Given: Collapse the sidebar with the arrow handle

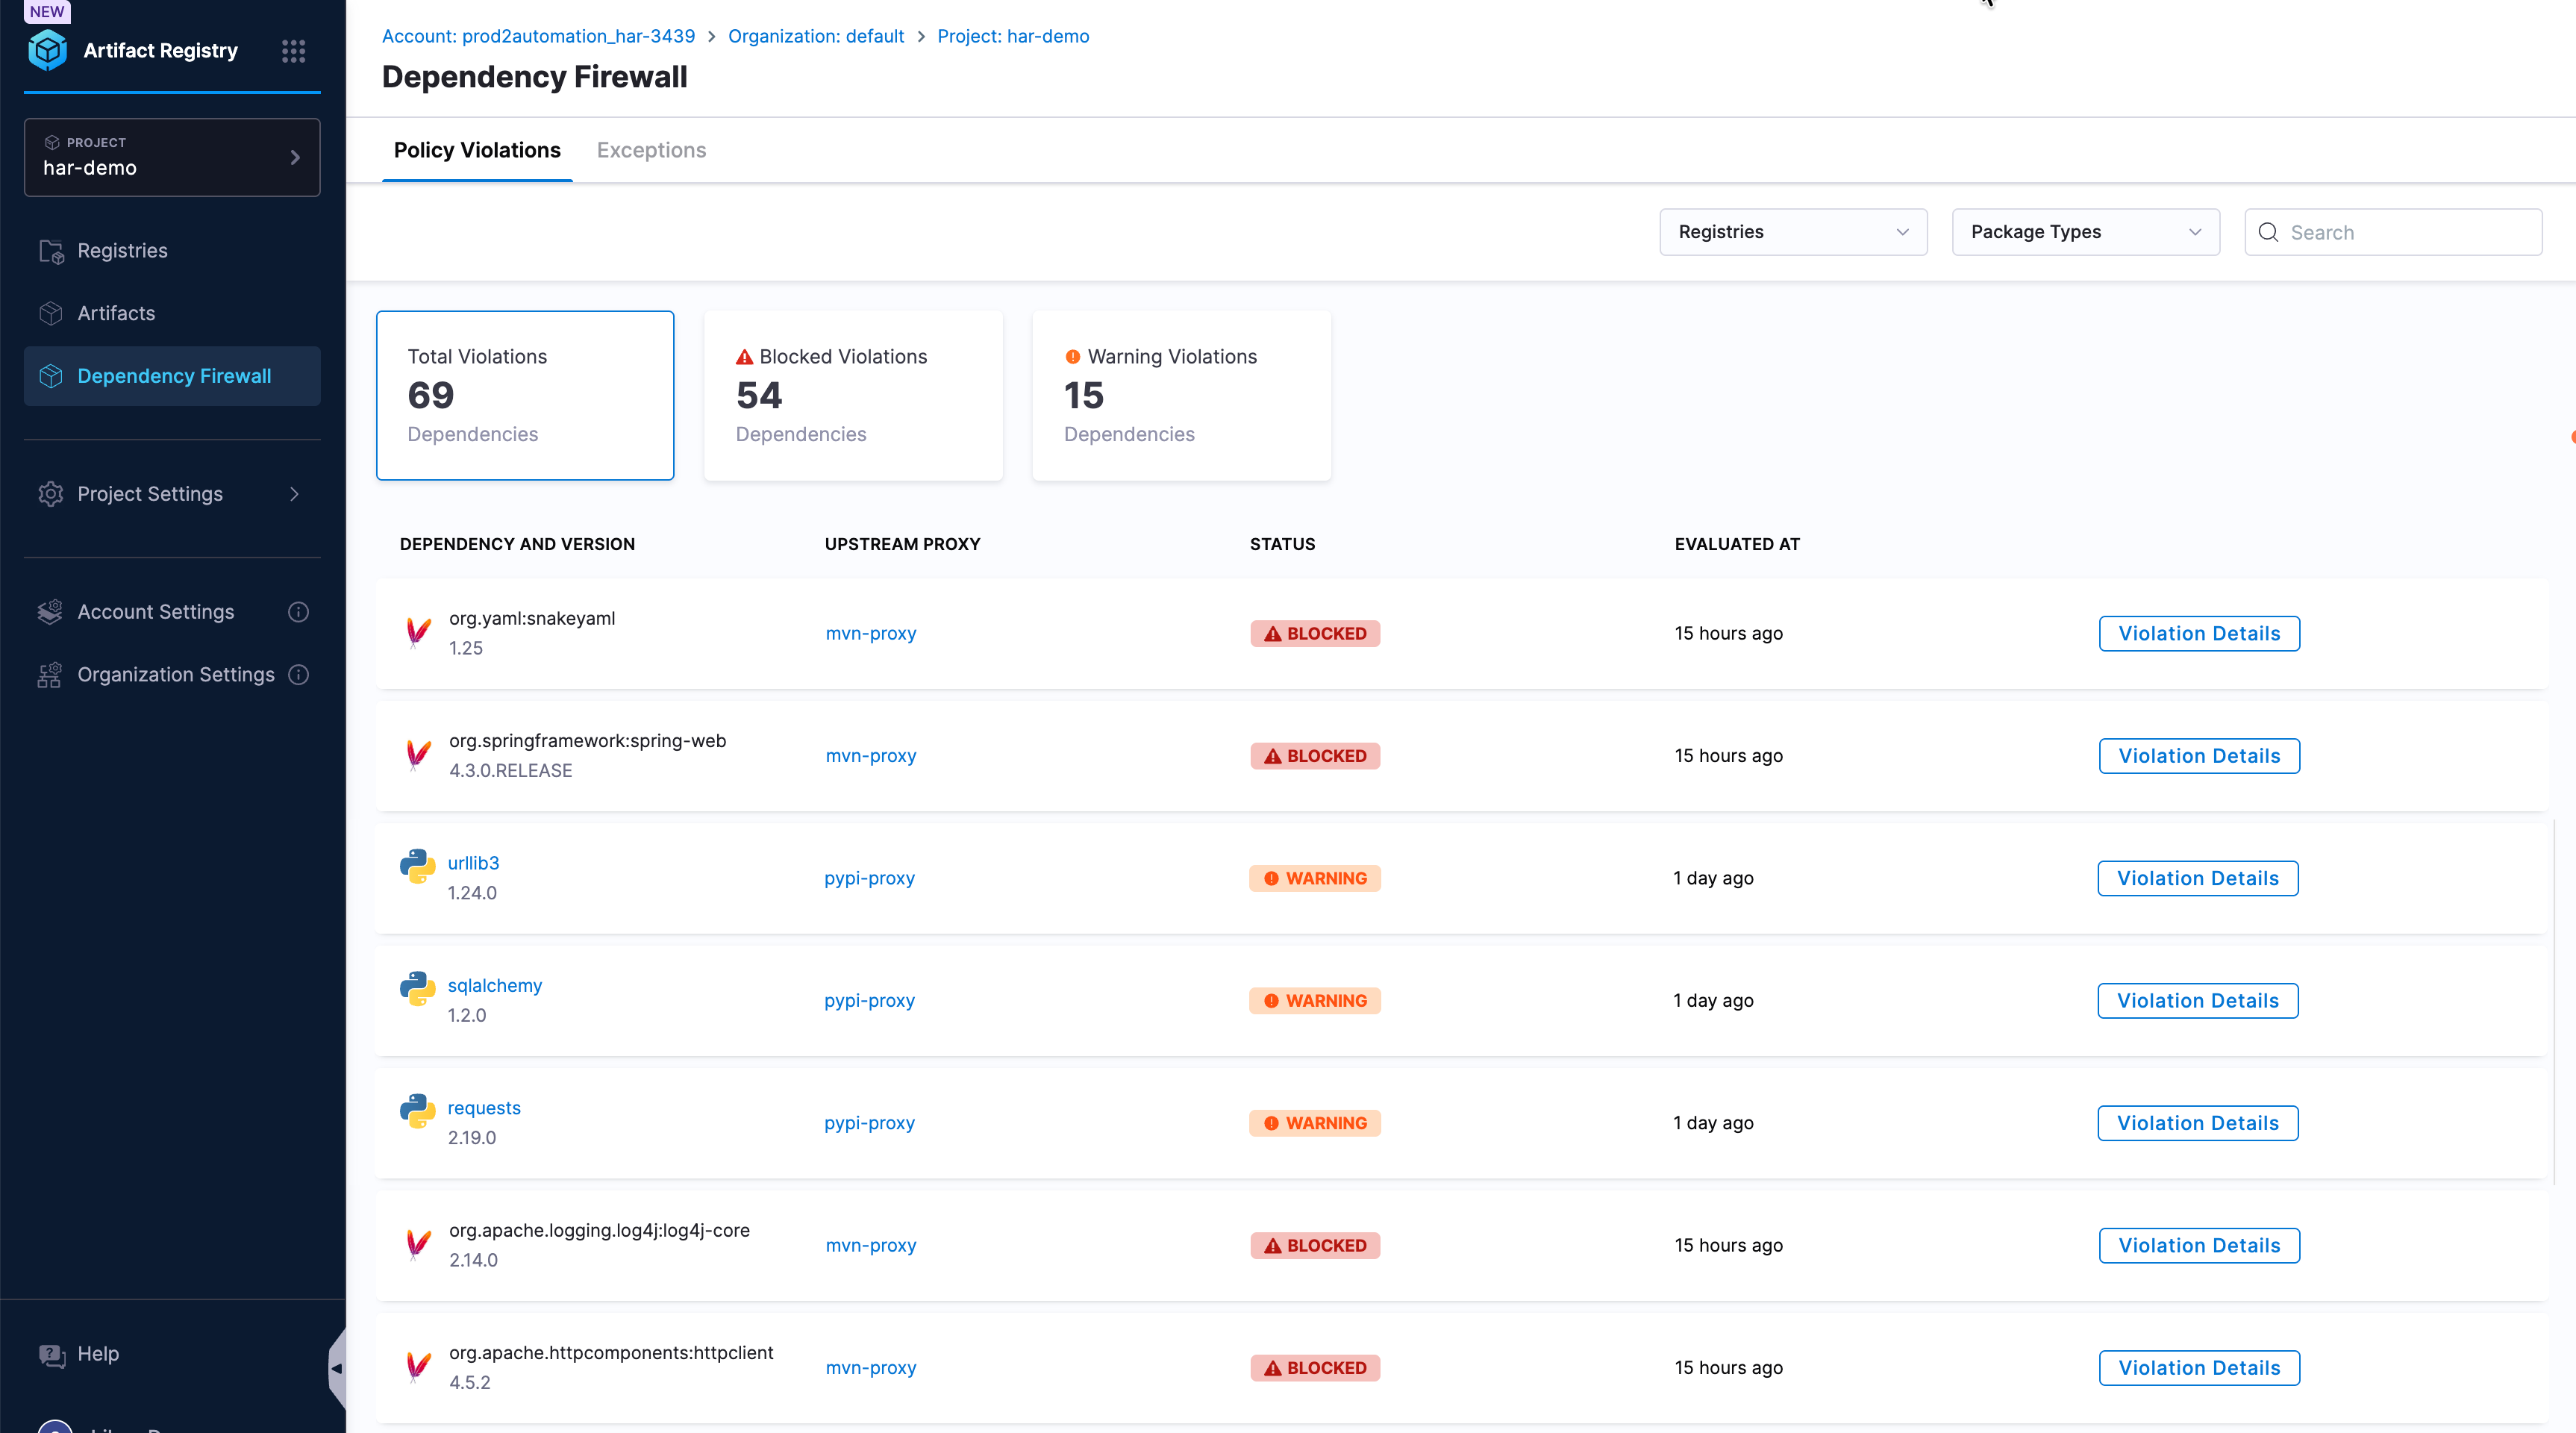Looking at the screenshot, I should point(337,1369).
